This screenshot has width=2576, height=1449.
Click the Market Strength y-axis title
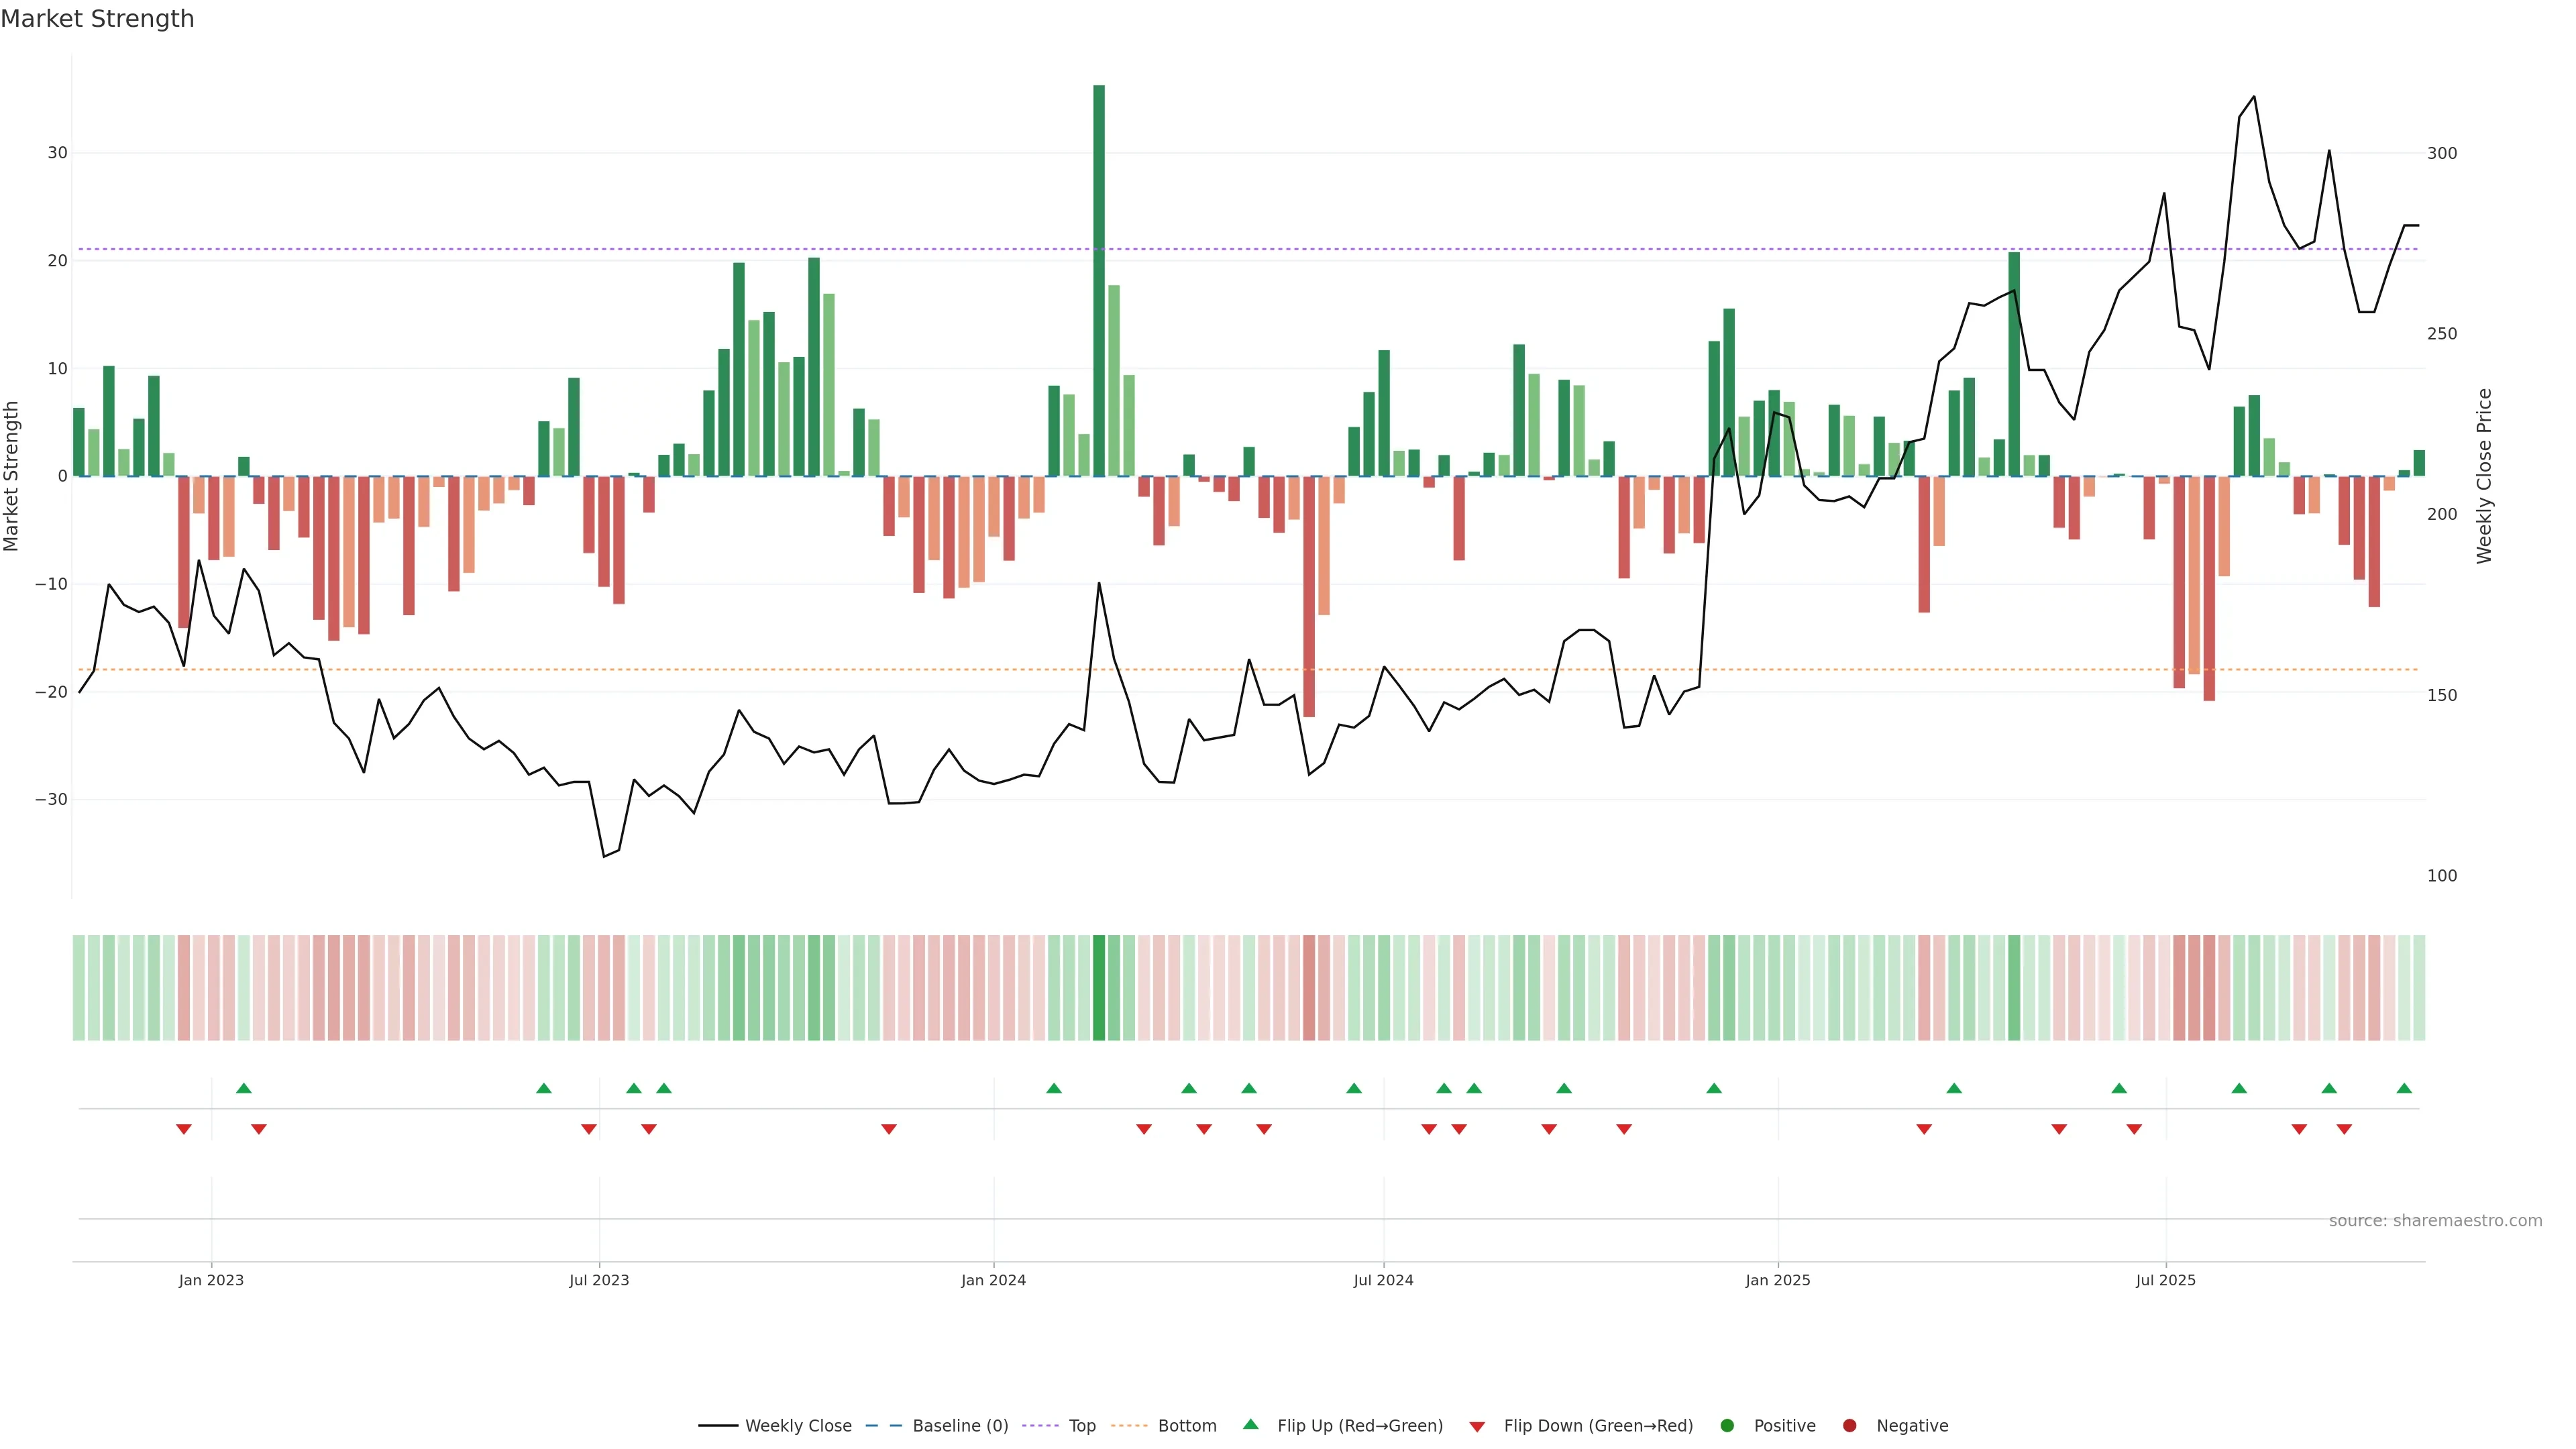pos(12,476)
